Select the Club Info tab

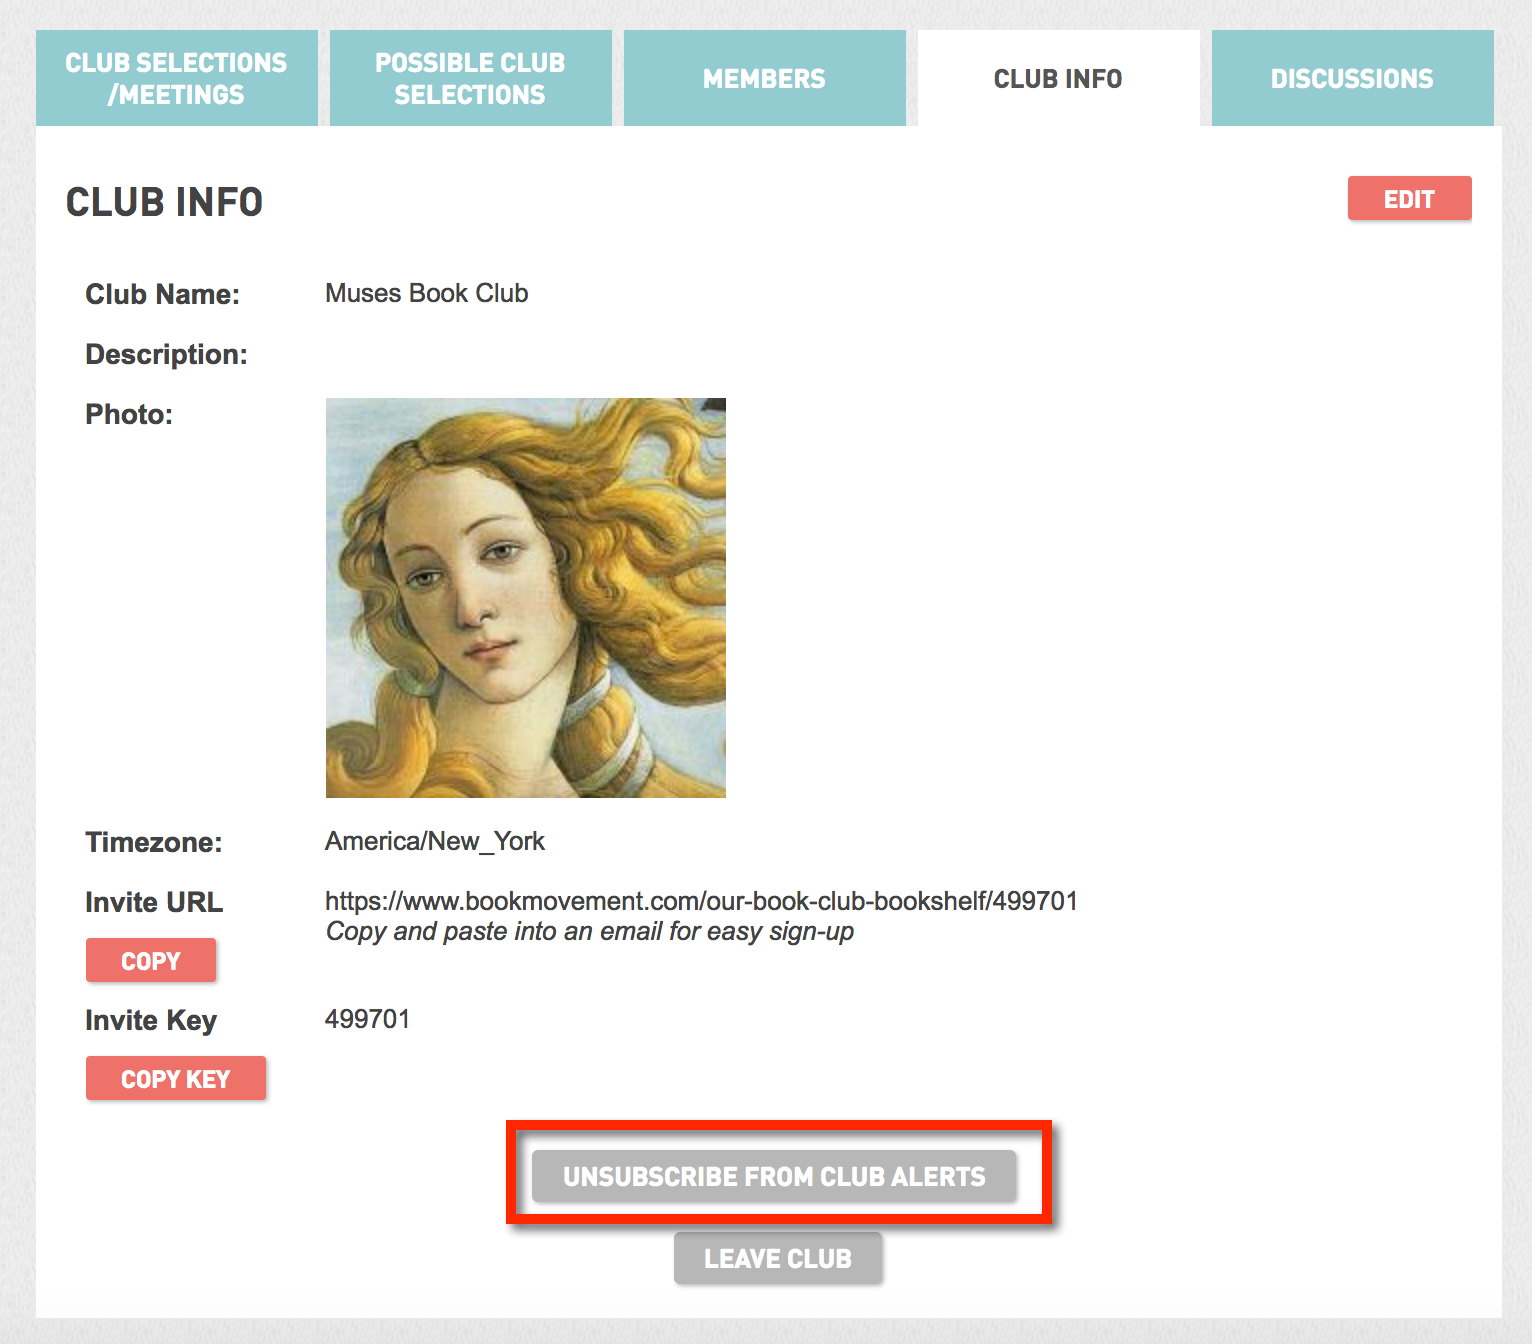click(x=1058, y=78)
